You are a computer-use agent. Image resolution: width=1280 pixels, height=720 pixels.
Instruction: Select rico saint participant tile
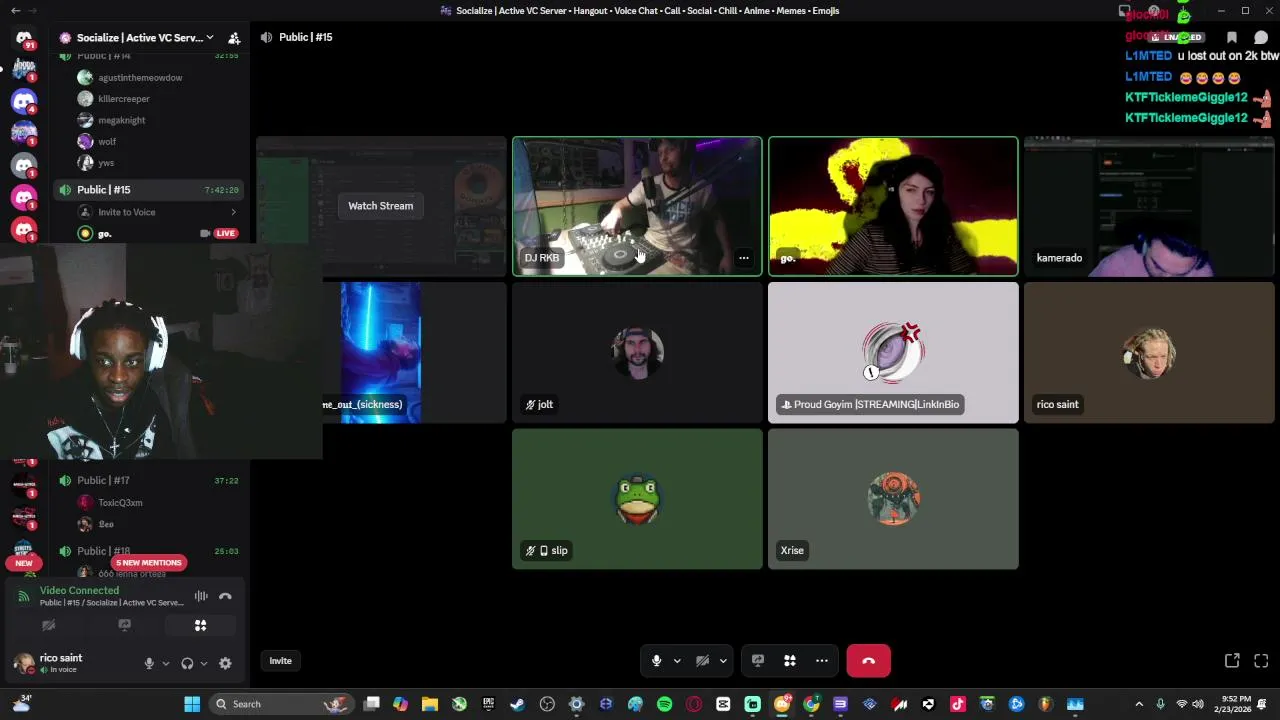(1149, 353)
